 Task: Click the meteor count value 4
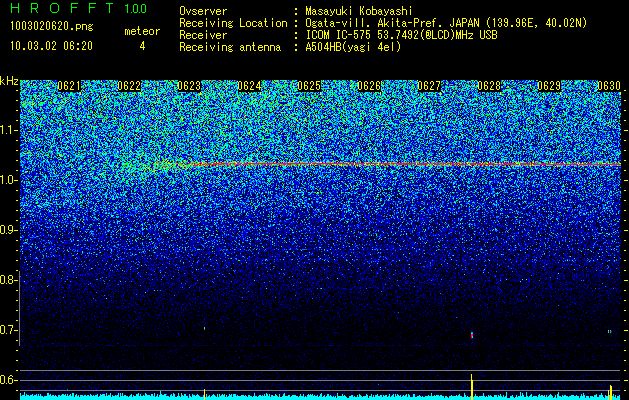(x=142, y=46)
